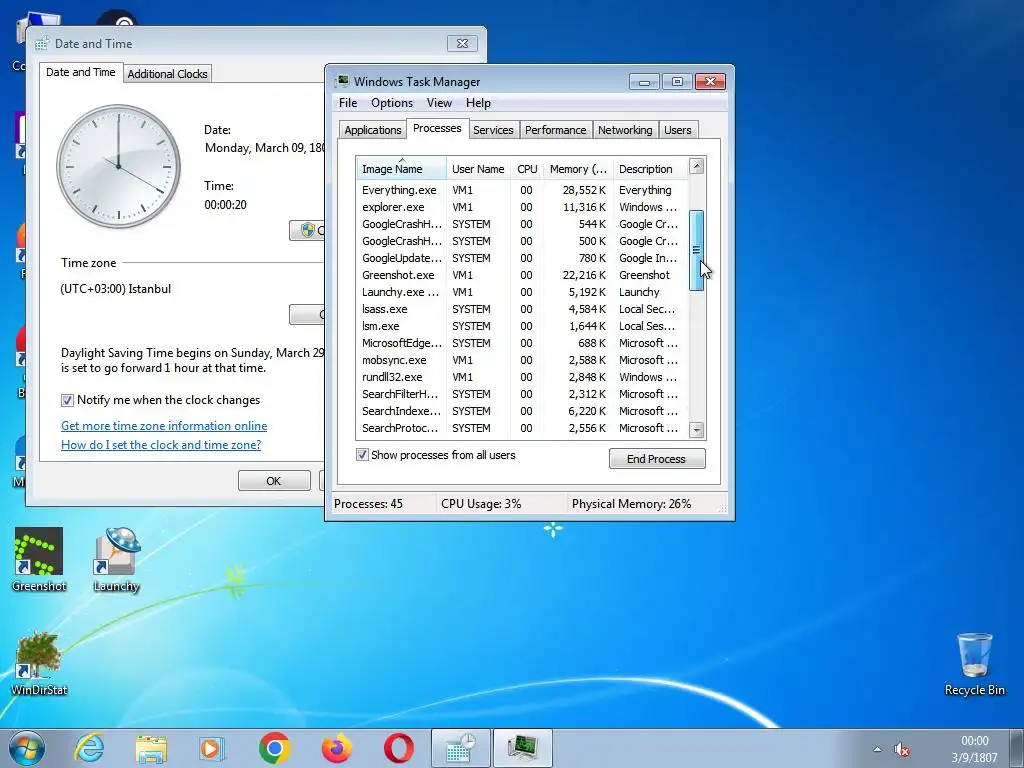Click process list scroll down arrow
The image size is (1024, 768).
coord(697,429)
